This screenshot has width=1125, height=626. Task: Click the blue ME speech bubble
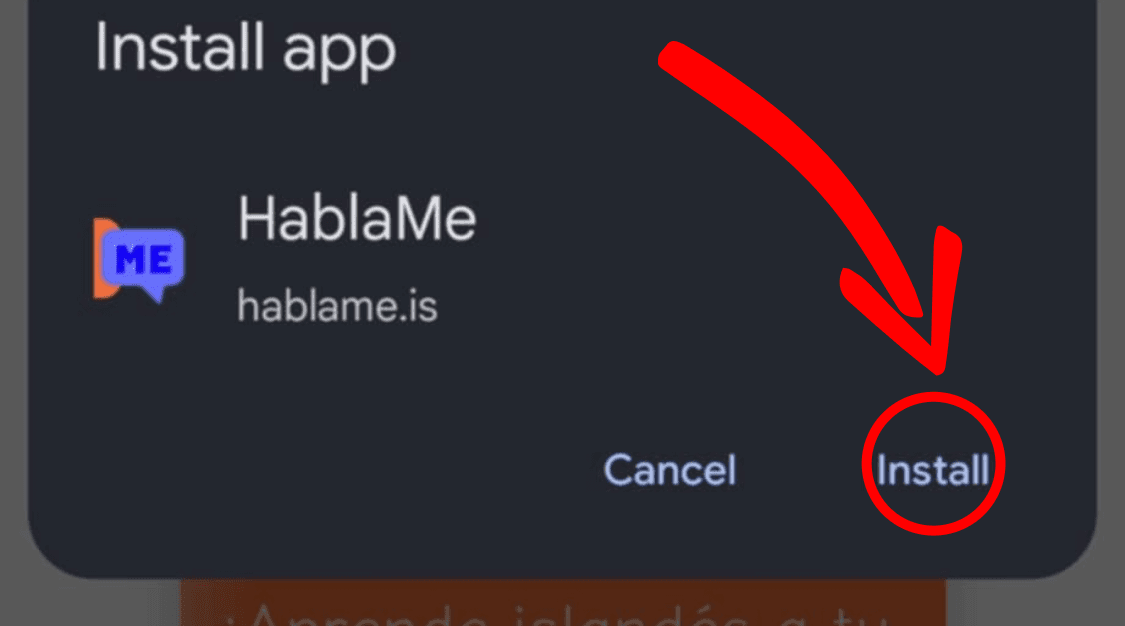(144, 259)
